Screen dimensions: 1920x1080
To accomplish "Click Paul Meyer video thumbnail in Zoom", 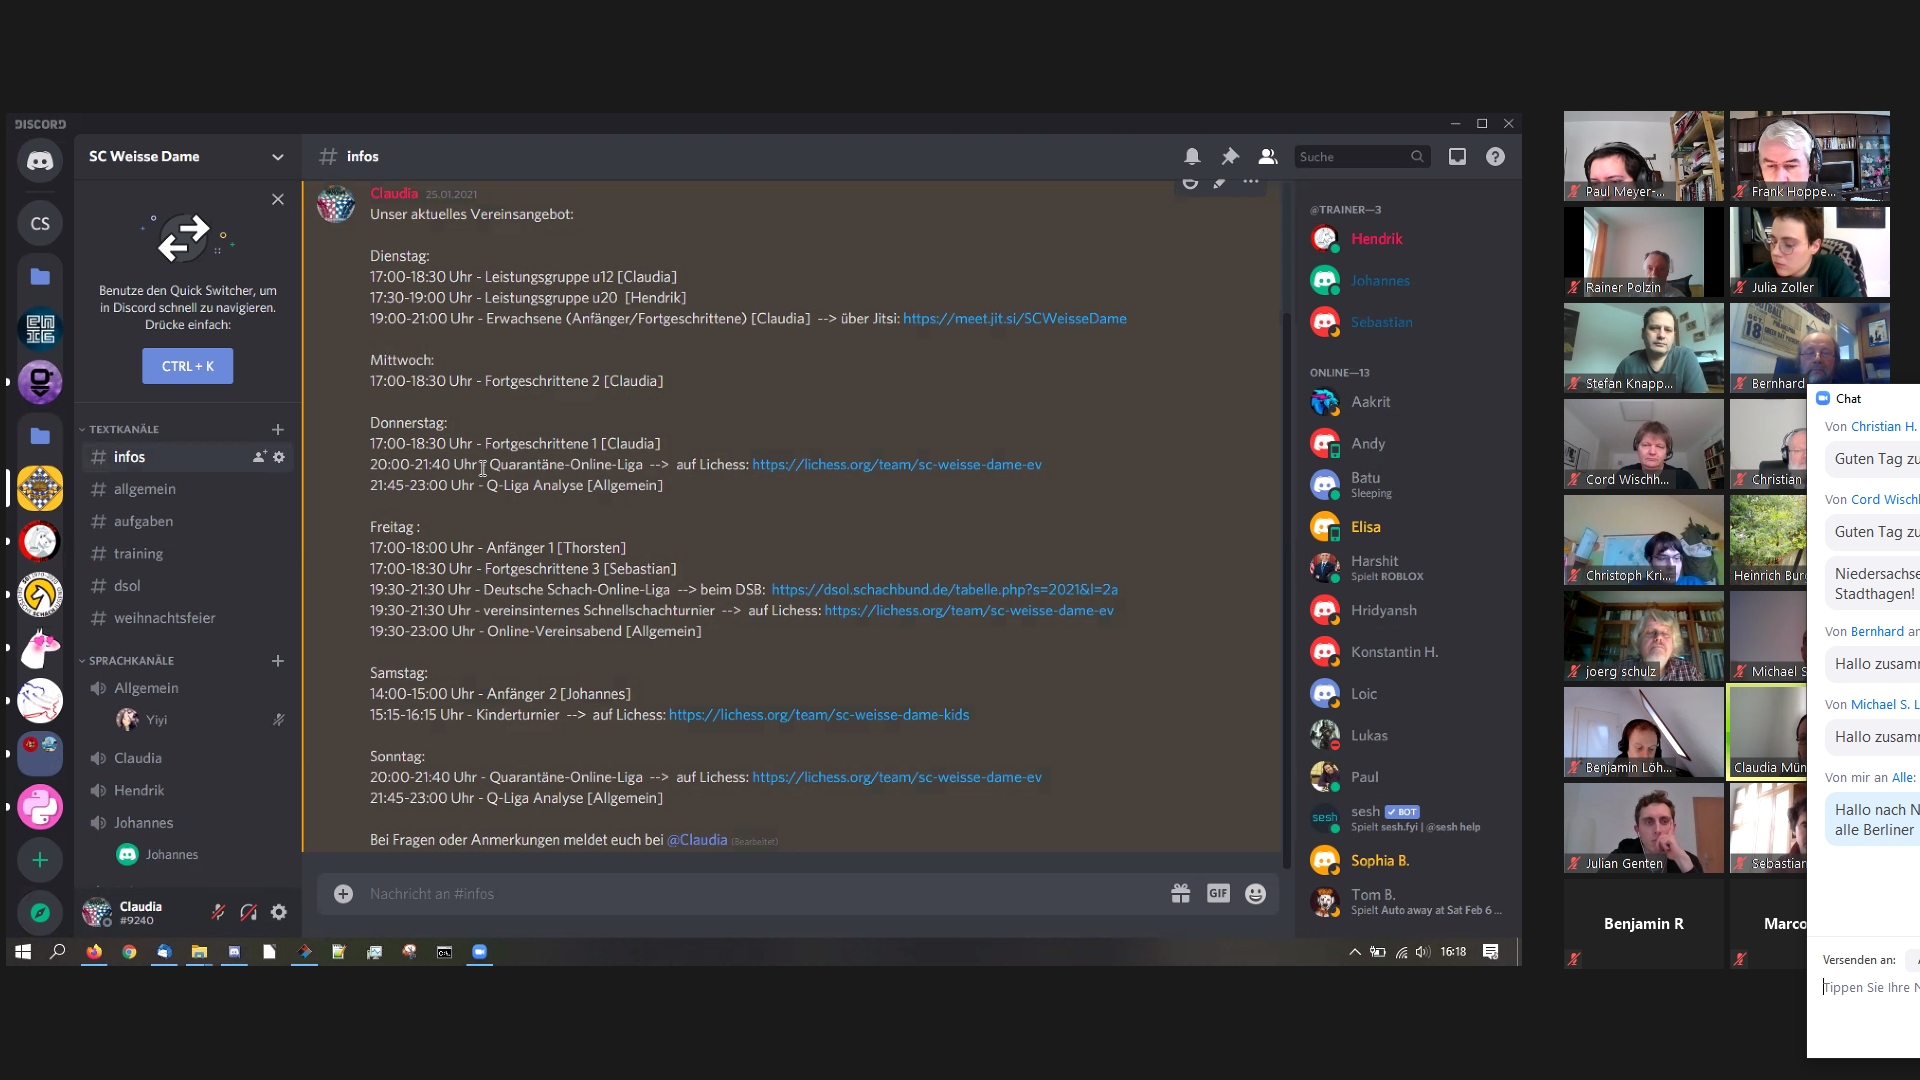I will [x=1644, y=156].
